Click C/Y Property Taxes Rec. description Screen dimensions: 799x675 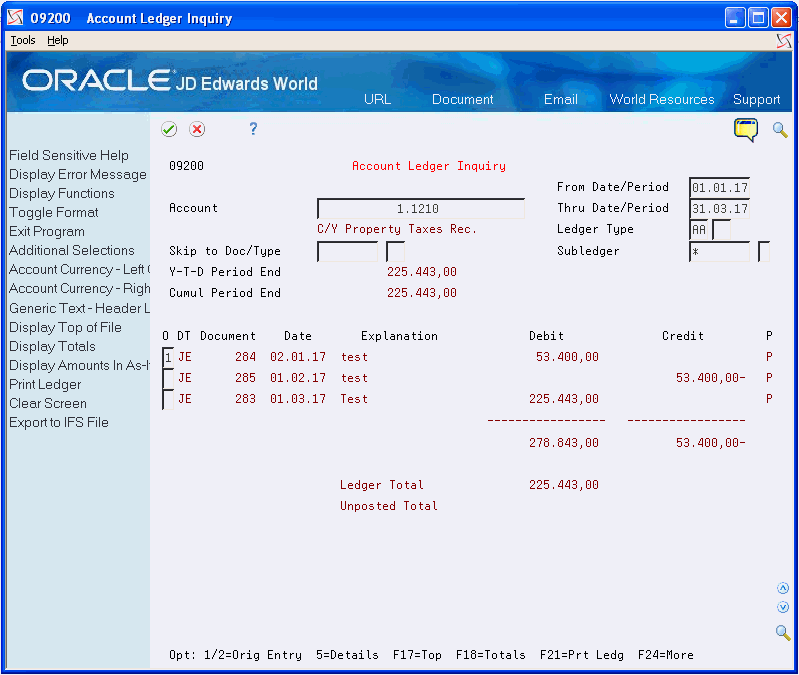(396, 229)
